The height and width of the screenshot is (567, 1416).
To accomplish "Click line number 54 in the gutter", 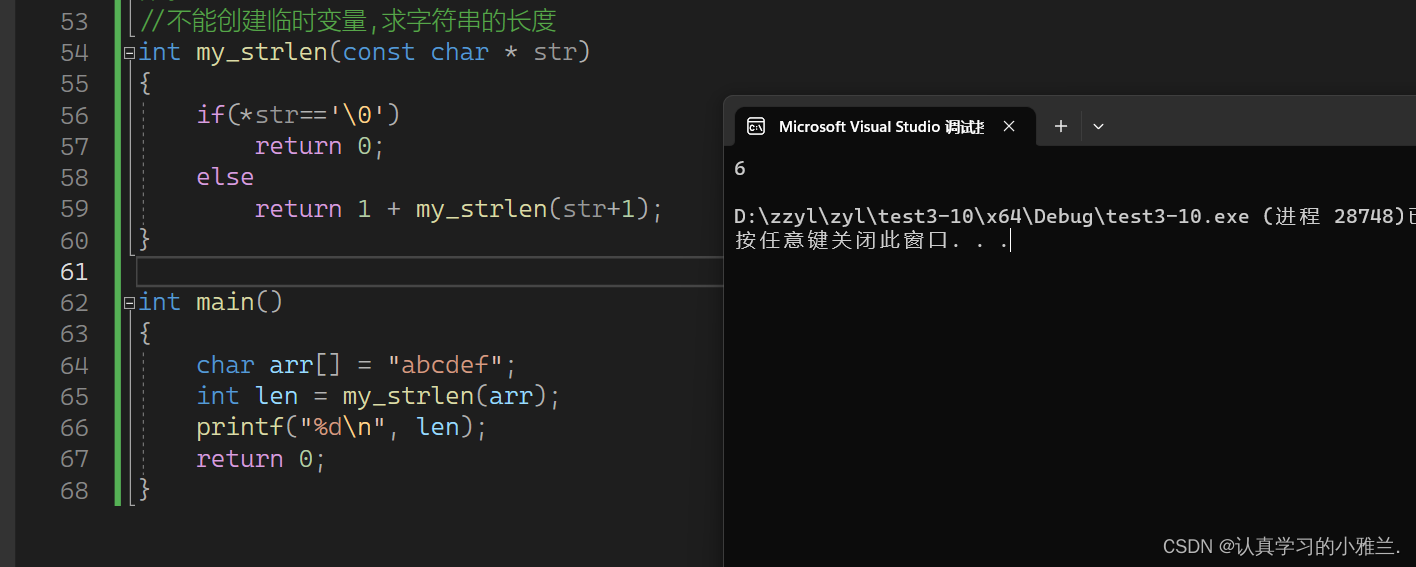I will [74, 53].
